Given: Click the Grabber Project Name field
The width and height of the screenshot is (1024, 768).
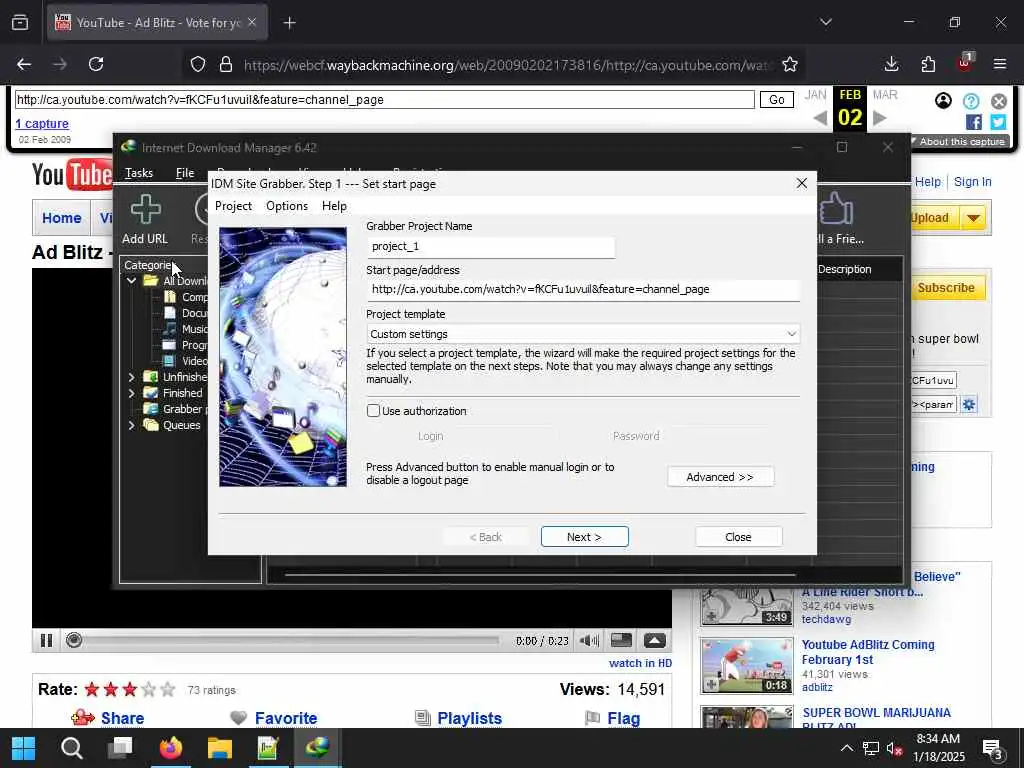Looking at the screenshot, I should [490, 247].
